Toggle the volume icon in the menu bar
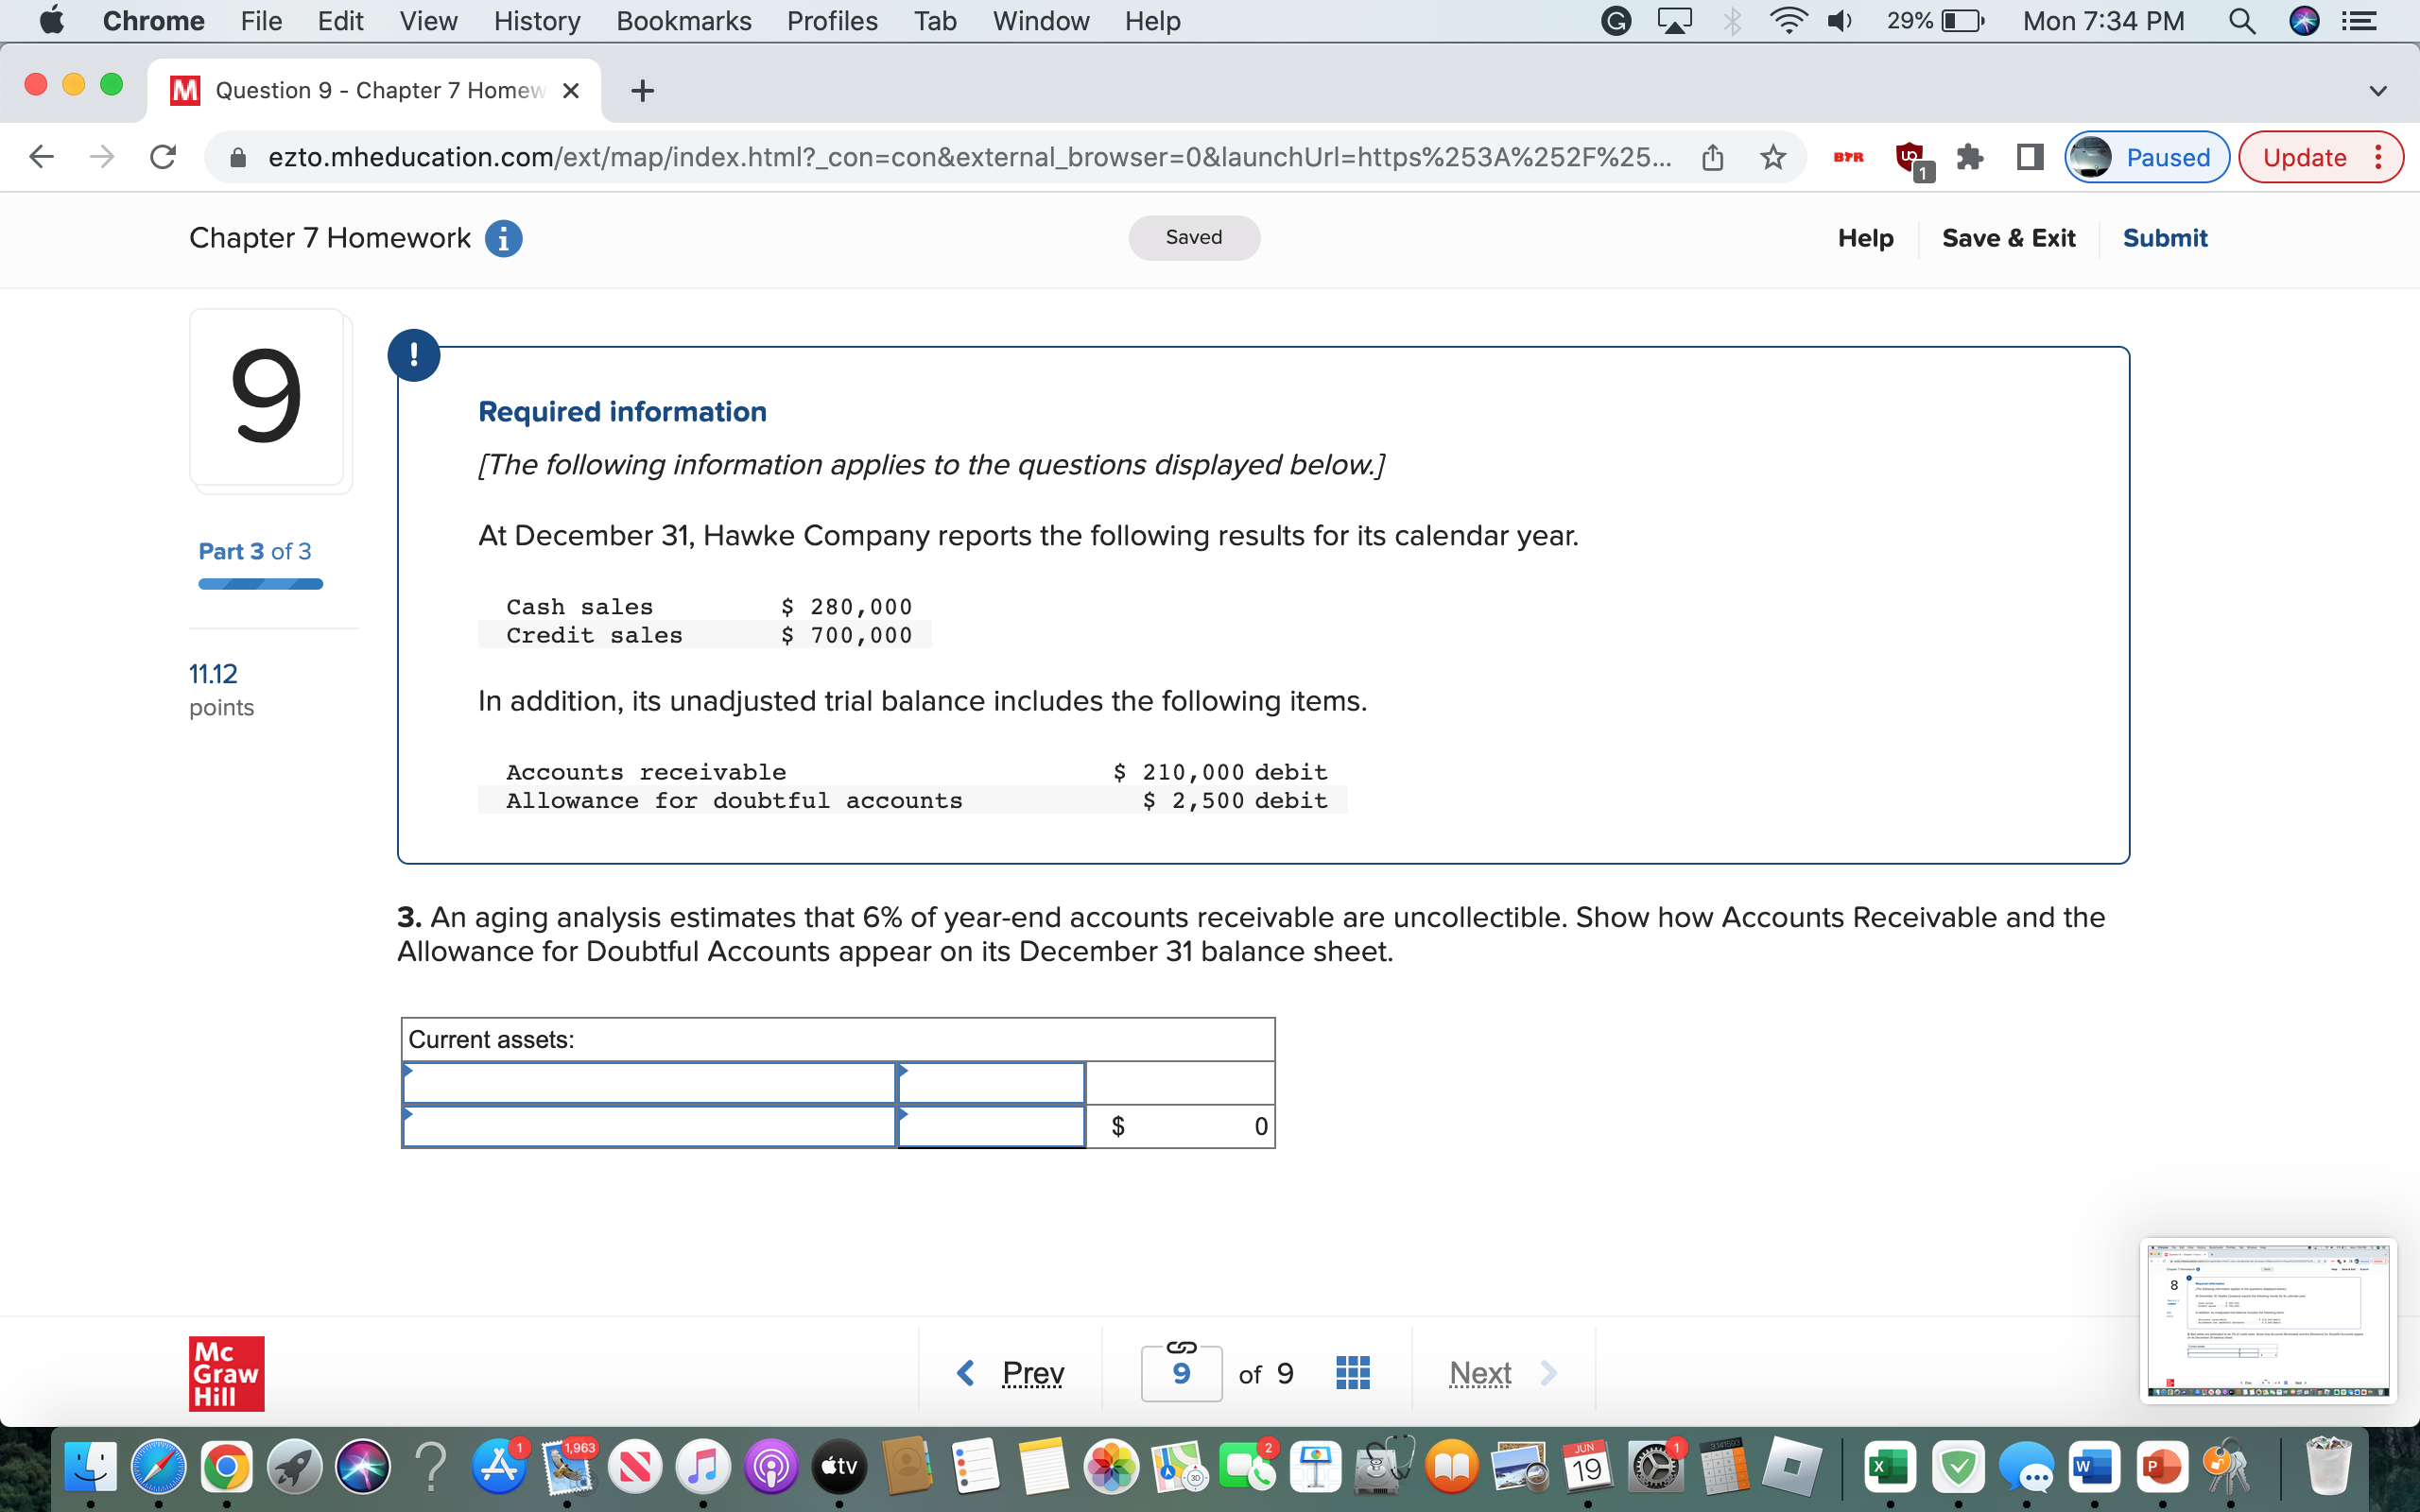The height and width of the screenshot is (1512, 2420). click(1838, 21)
